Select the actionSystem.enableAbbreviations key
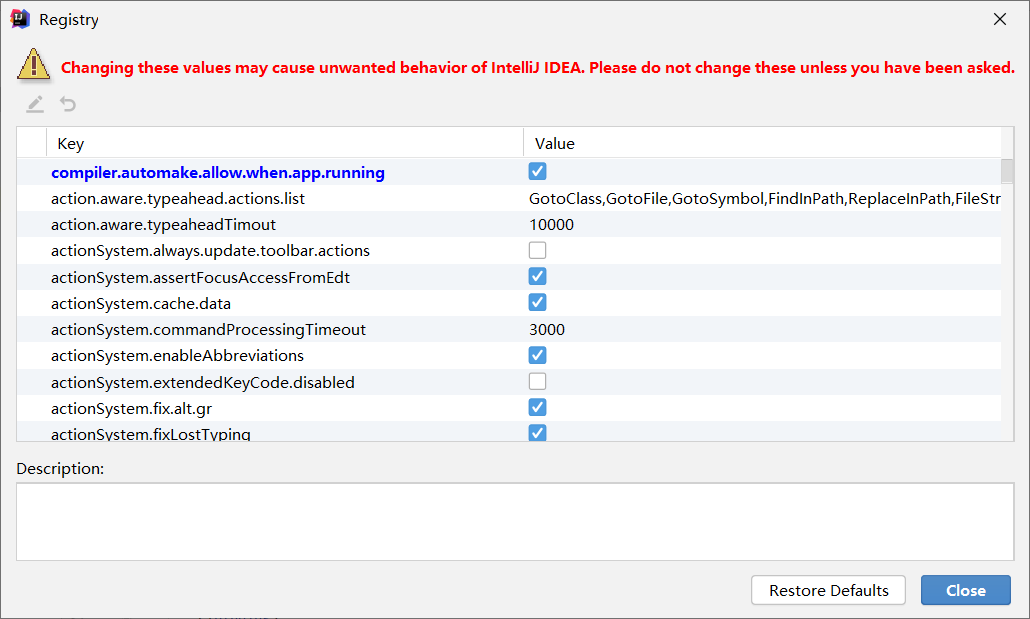This screenshot has width=1030, height=619. [x=177, y=355]
